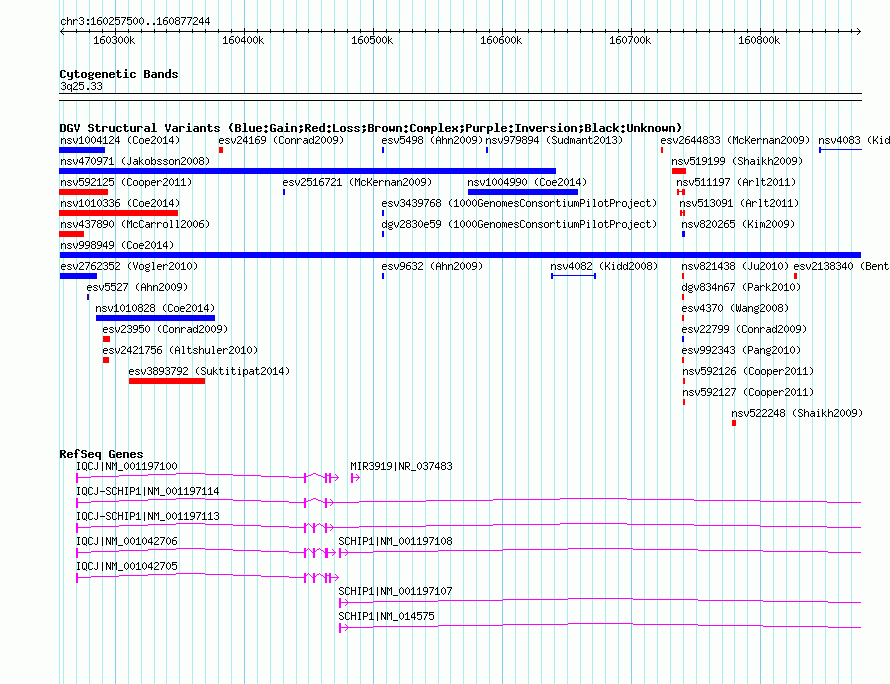Click the 160500k ruler tick label
This screenshot has height=684, width=890.
click(x=372, y=40)
